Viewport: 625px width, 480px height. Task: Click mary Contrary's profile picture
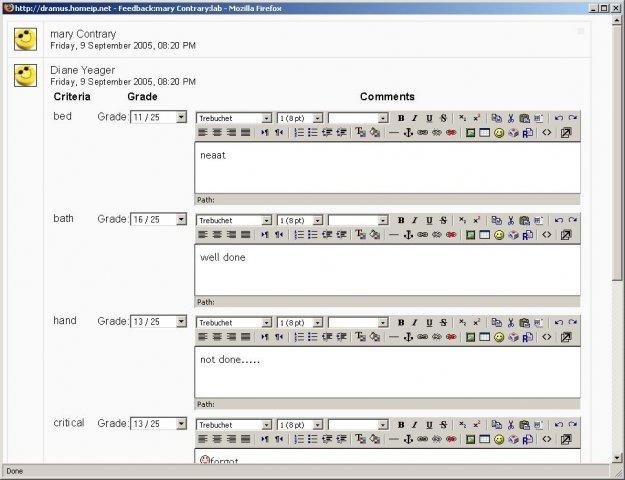26,39
